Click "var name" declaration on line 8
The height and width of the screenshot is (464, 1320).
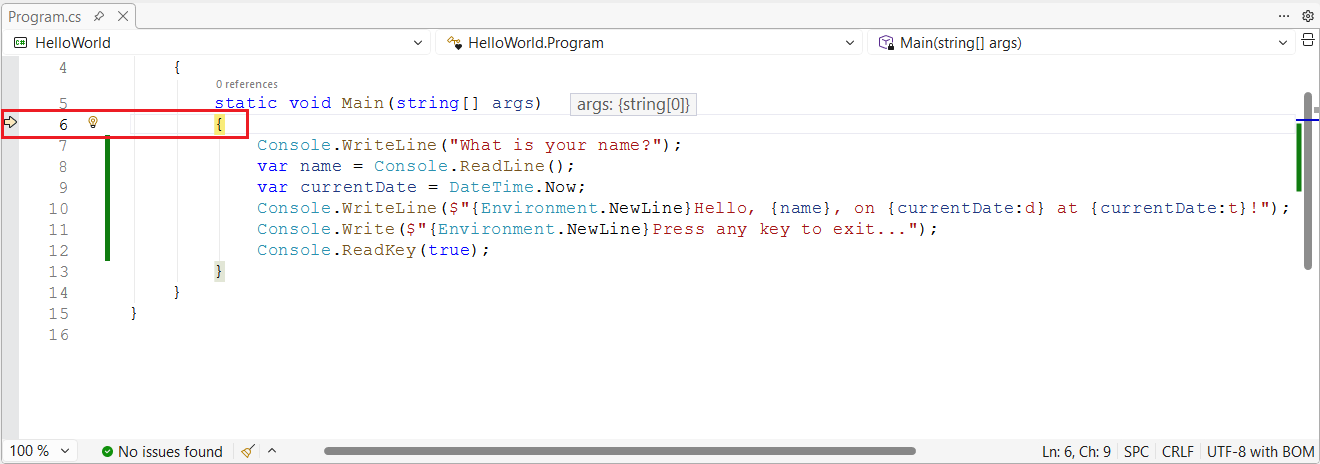point(299,166)
